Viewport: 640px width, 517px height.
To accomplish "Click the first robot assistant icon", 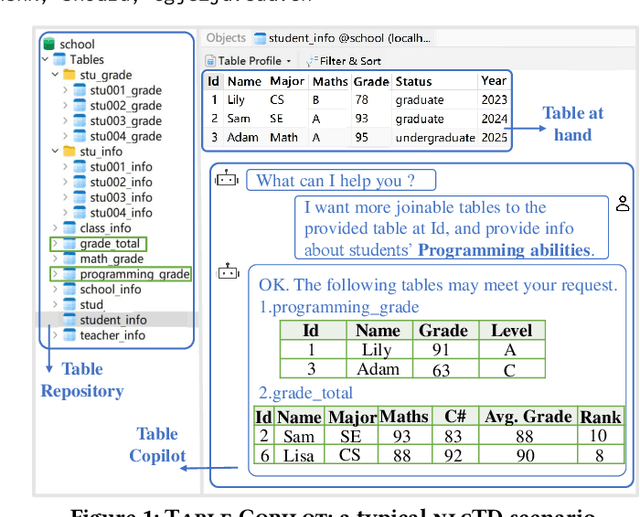I will coord(227,178).
